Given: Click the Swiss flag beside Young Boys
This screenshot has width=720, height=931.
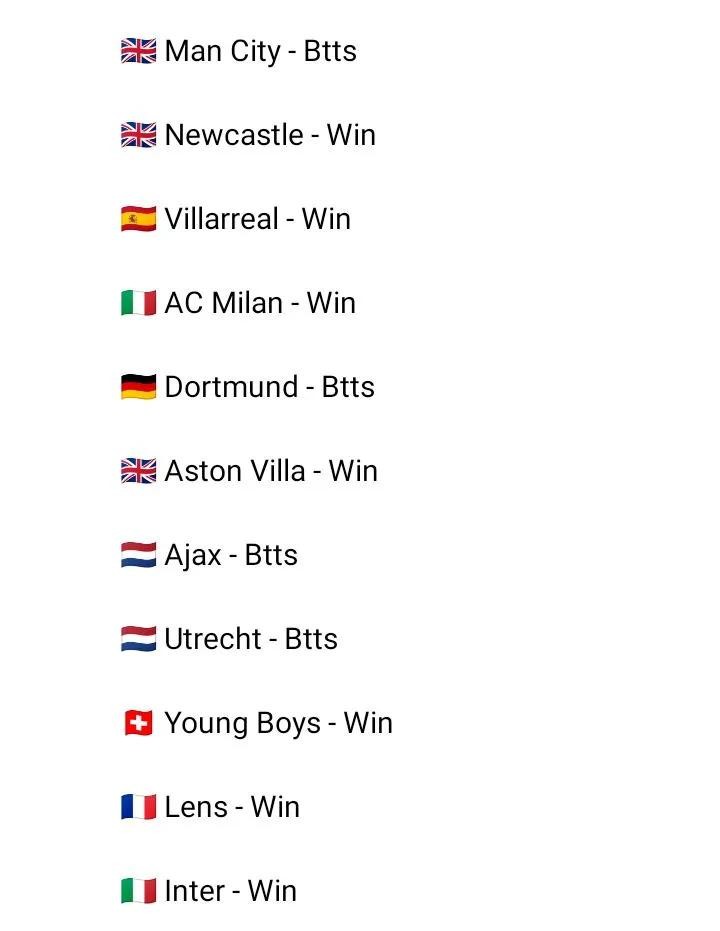Looking at the screenshot, I should pyautogui.click(x=138, y=723).
